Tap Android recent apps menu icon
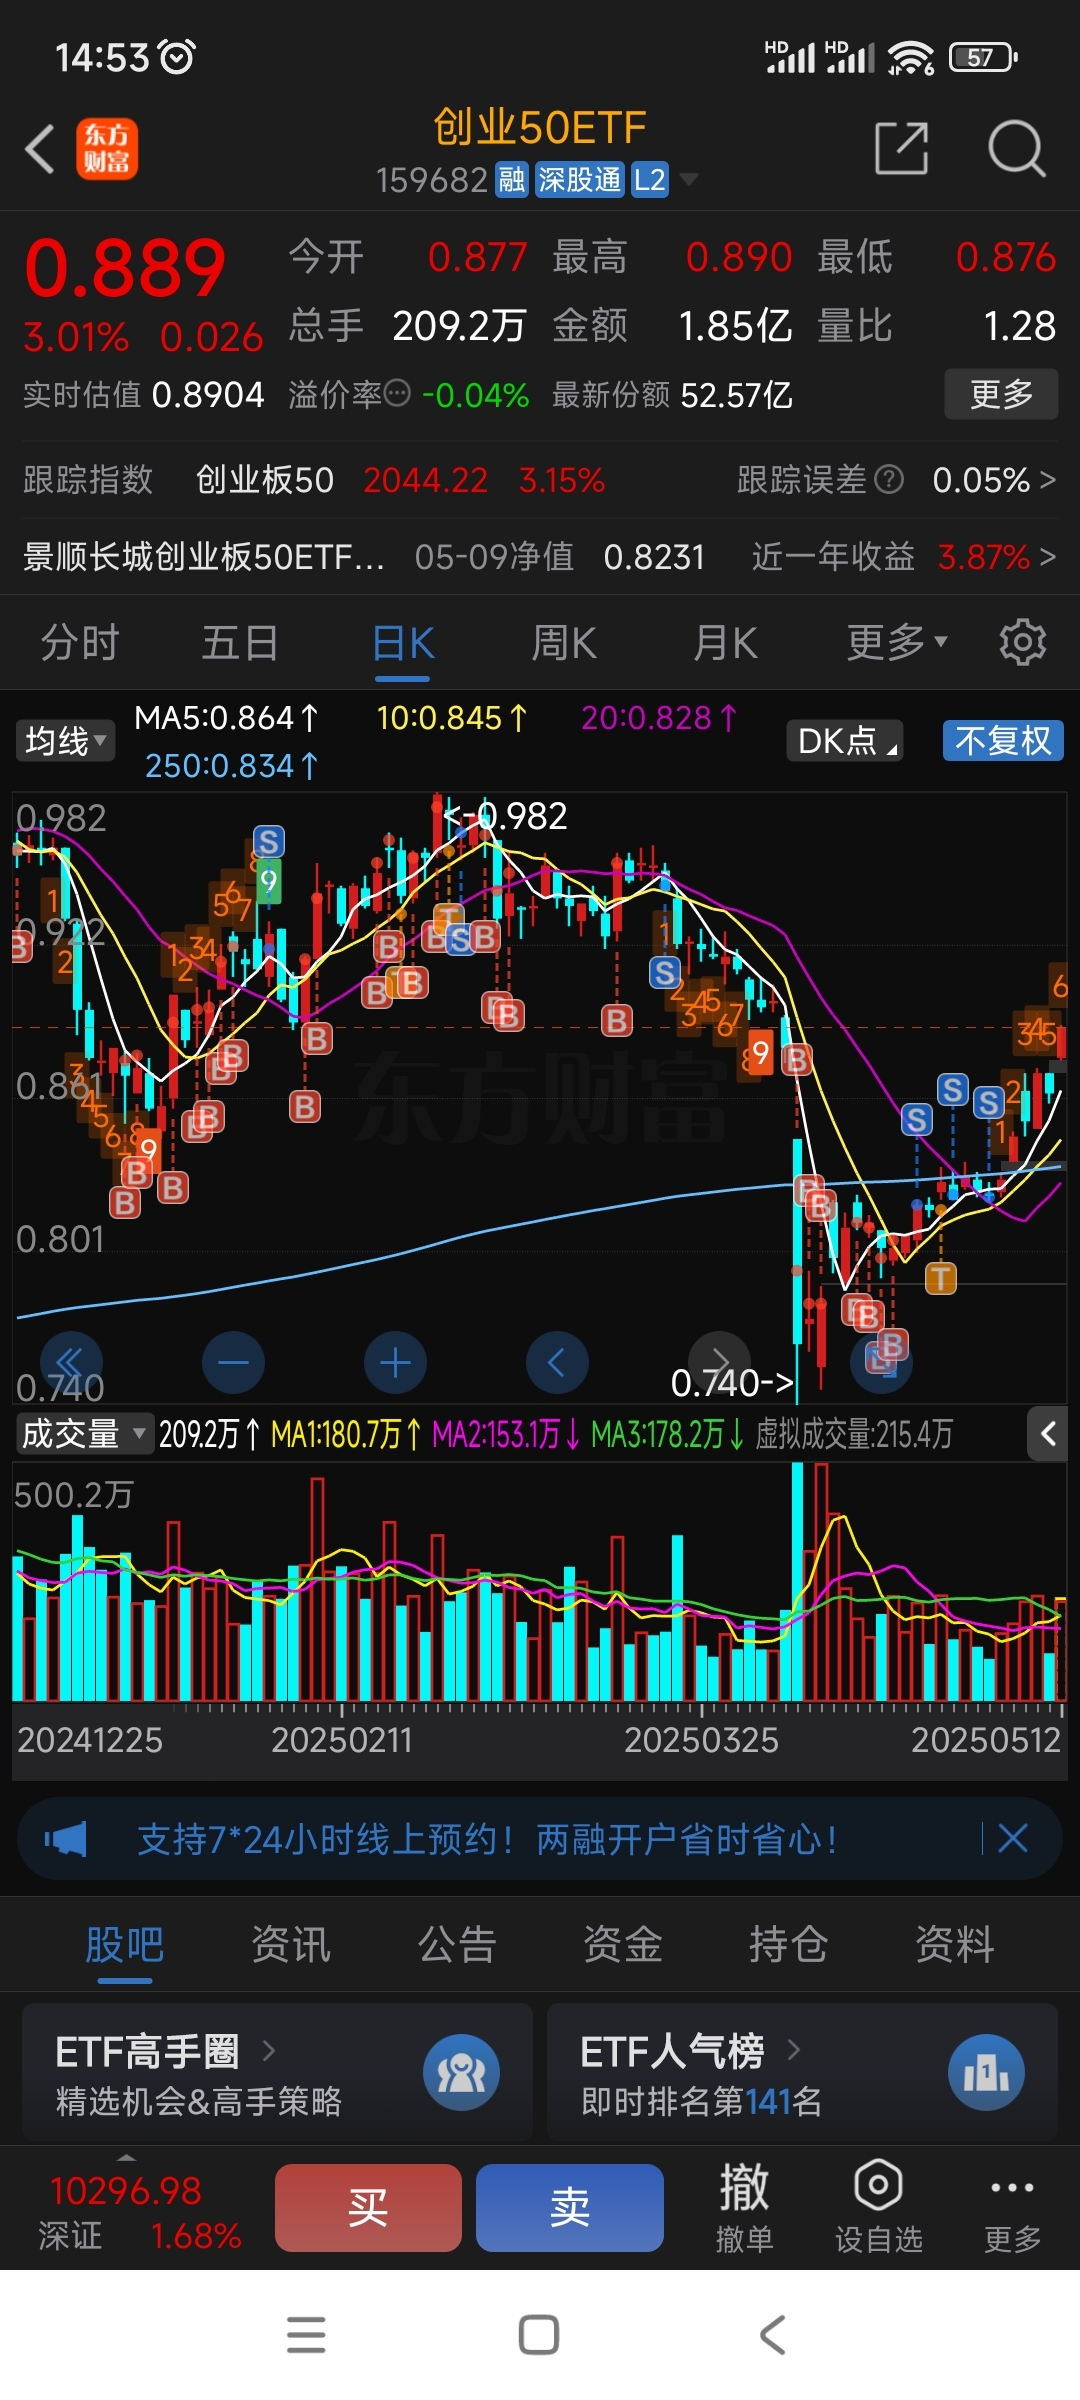 (306, 2335)
